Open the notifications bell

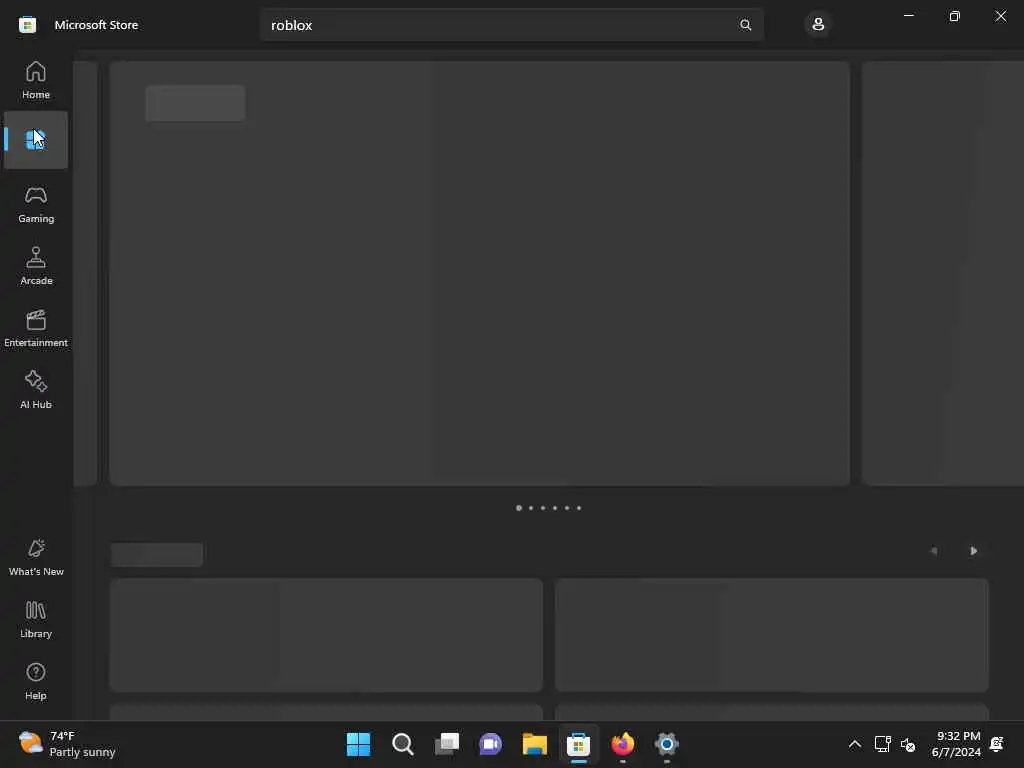click(997, 744)
